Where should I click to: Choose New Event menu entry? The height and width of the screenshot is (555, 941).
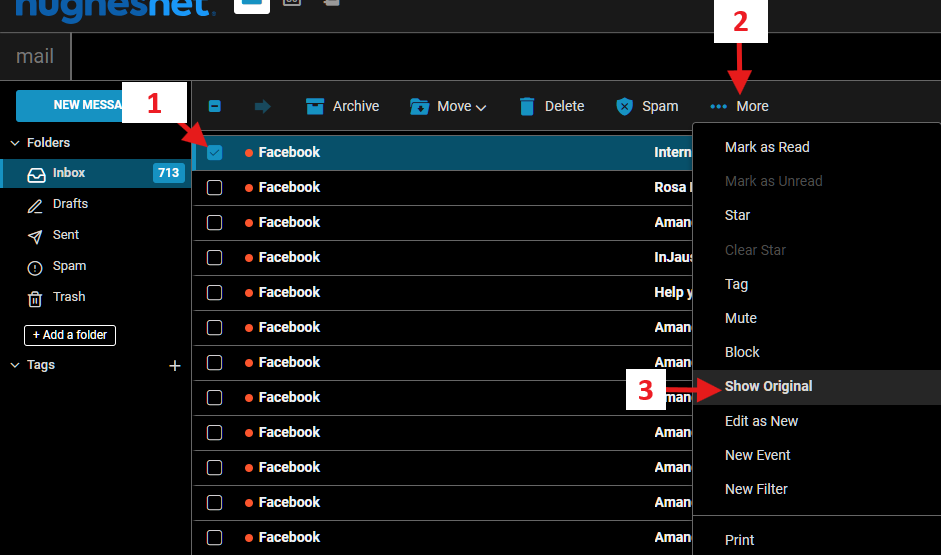click(x=757, y=455)
